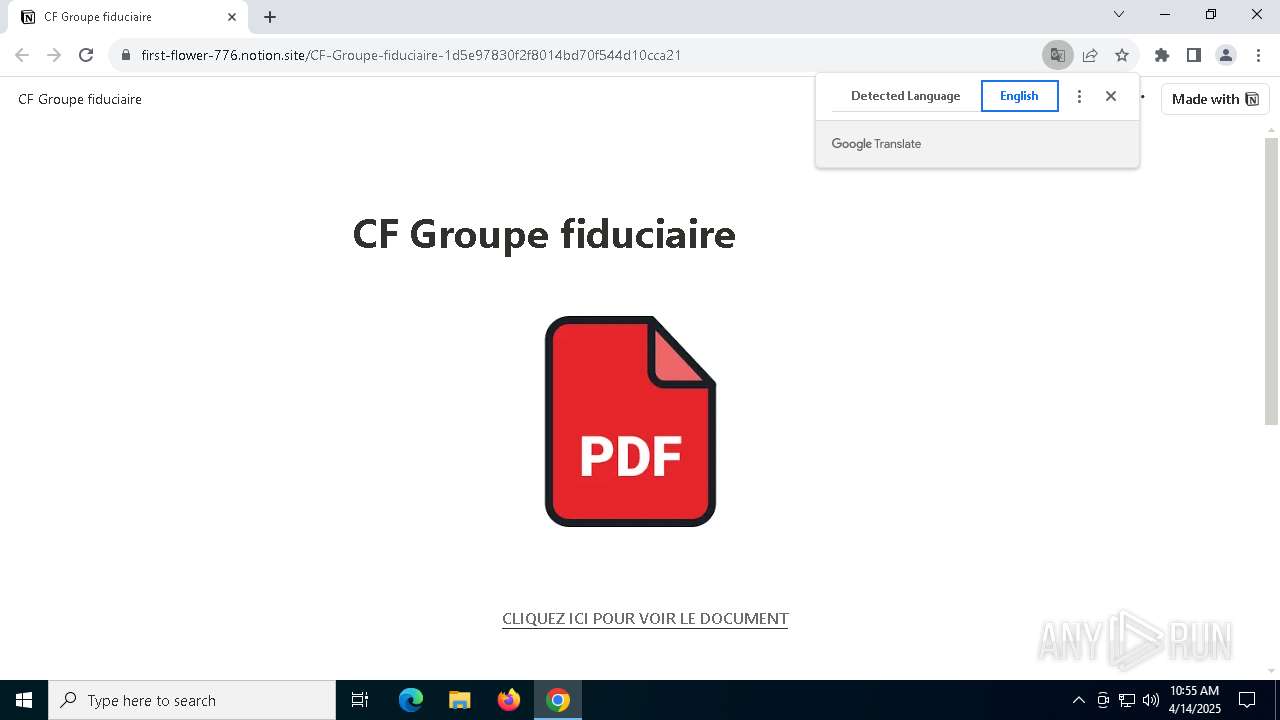Open the Google Translate icon in address bar
The image size is (1280, 720).
click(x=1057, y=55)
